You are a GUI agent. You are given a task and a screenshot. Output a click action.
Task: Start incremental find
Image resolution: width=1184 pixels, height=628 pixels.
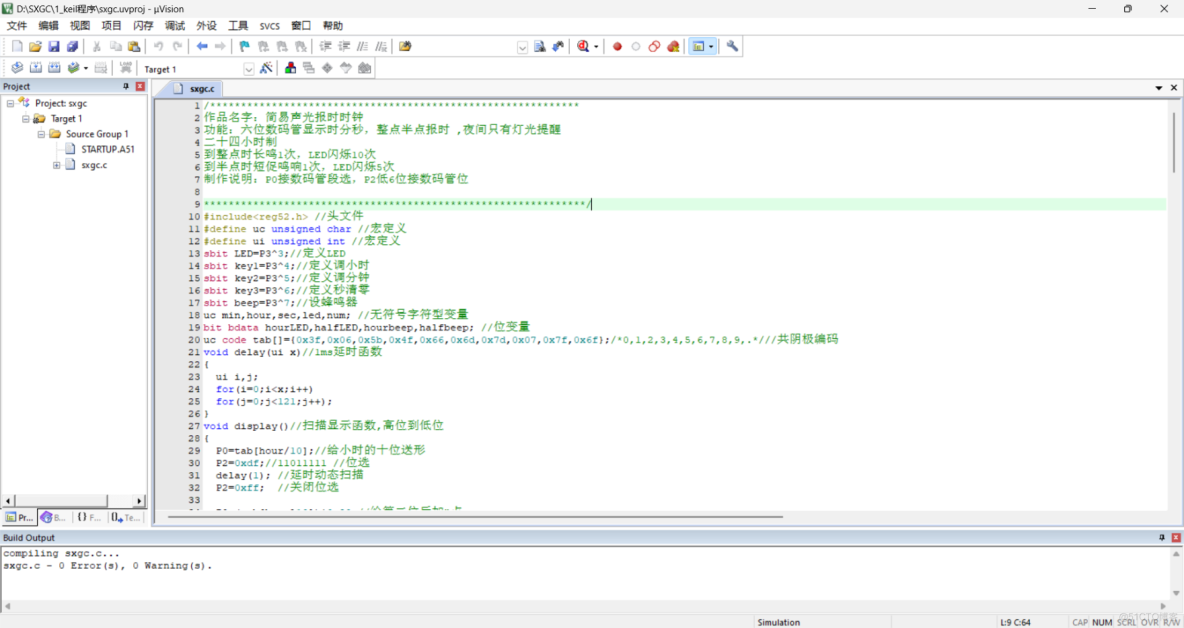tap(558, 47)
